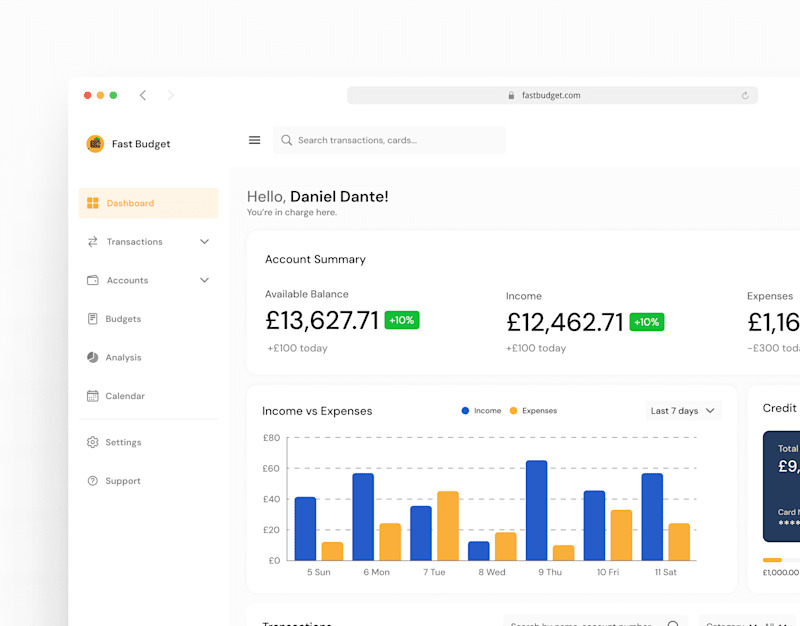Open the Calendar menu item
Image resolution: width=800 pixels, height=626 pixels.
click(148, 396)
